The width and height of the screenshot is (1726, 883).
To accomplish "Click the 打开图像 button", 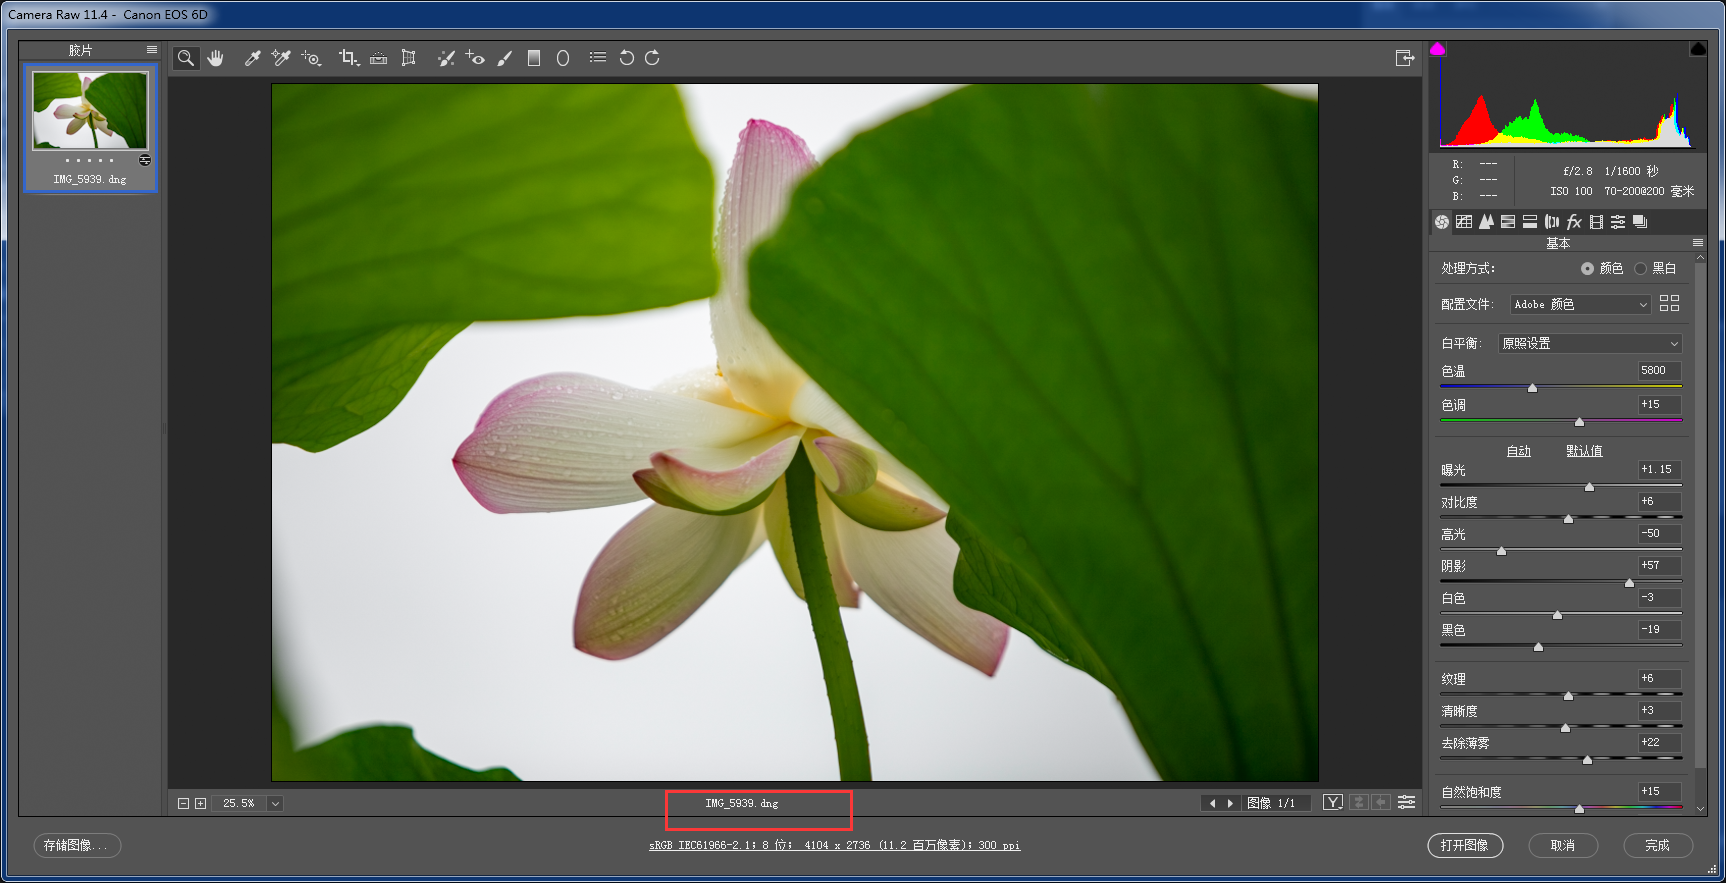I will click(x=1464, y=845).
